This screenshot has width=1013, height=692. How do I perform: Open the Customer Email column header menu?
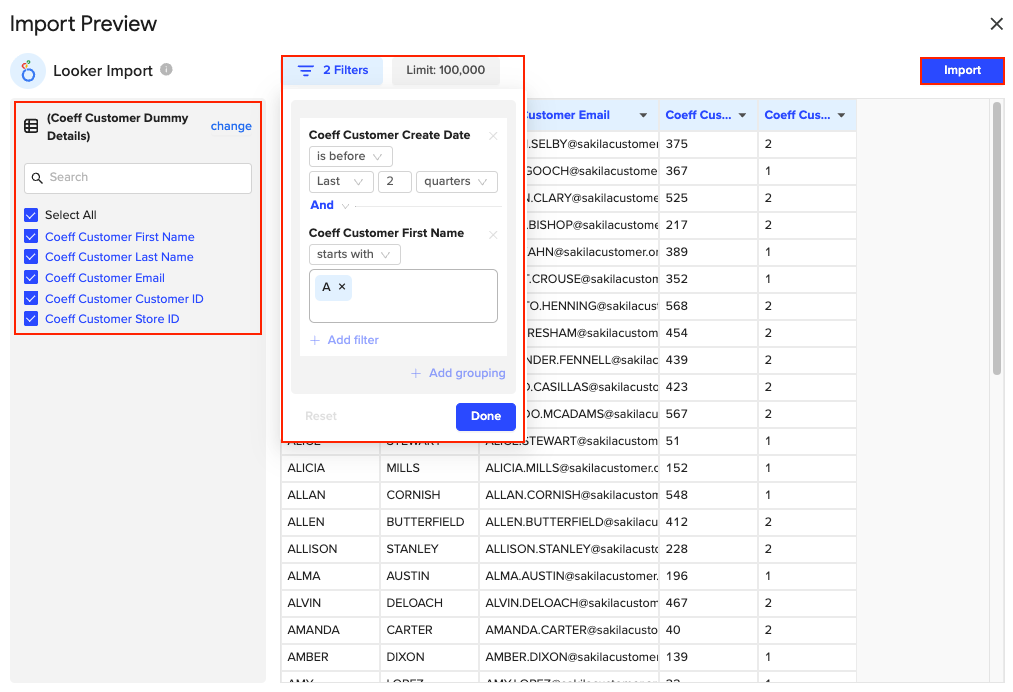[x=643, y=116]
